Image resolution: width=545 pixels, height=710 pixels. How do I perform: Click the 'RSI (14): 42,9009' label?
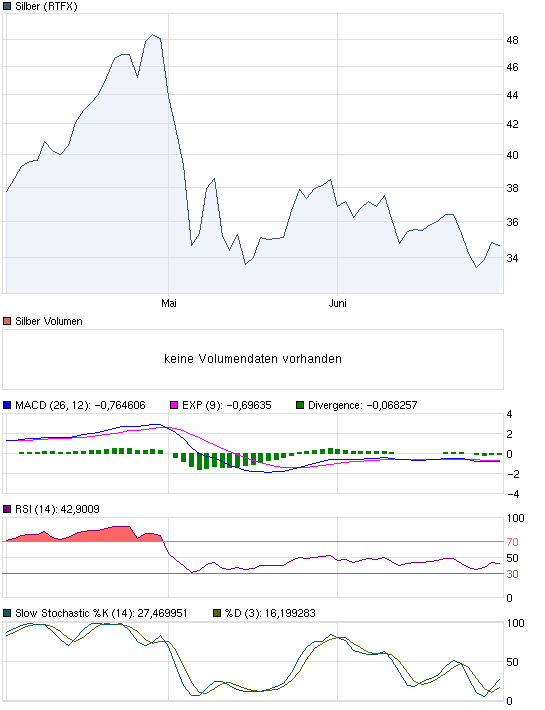[57, 509]
